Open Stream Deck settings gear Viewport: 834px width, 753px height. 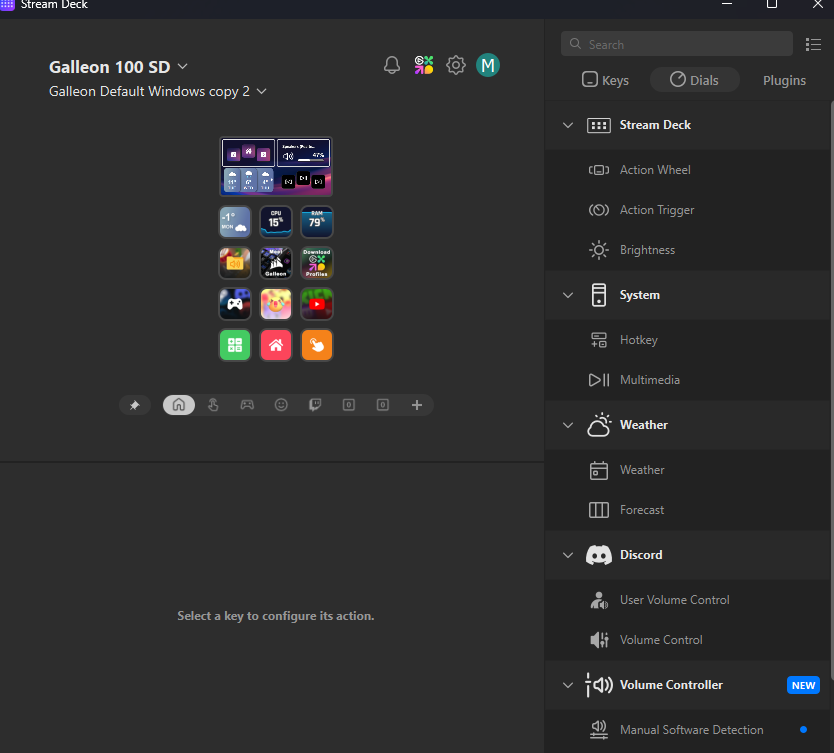pos(456,66)
